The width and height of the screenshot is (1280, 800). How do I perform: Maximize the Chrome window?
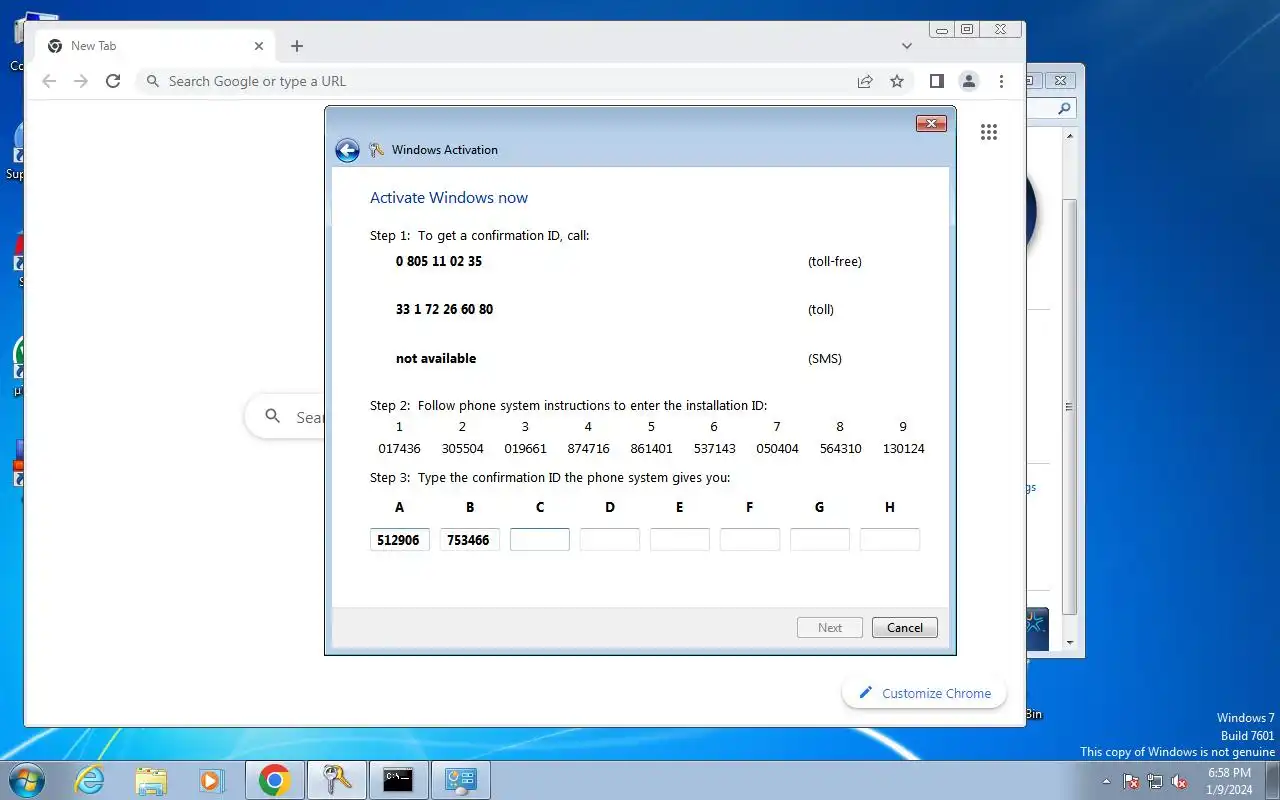[967, 30]
